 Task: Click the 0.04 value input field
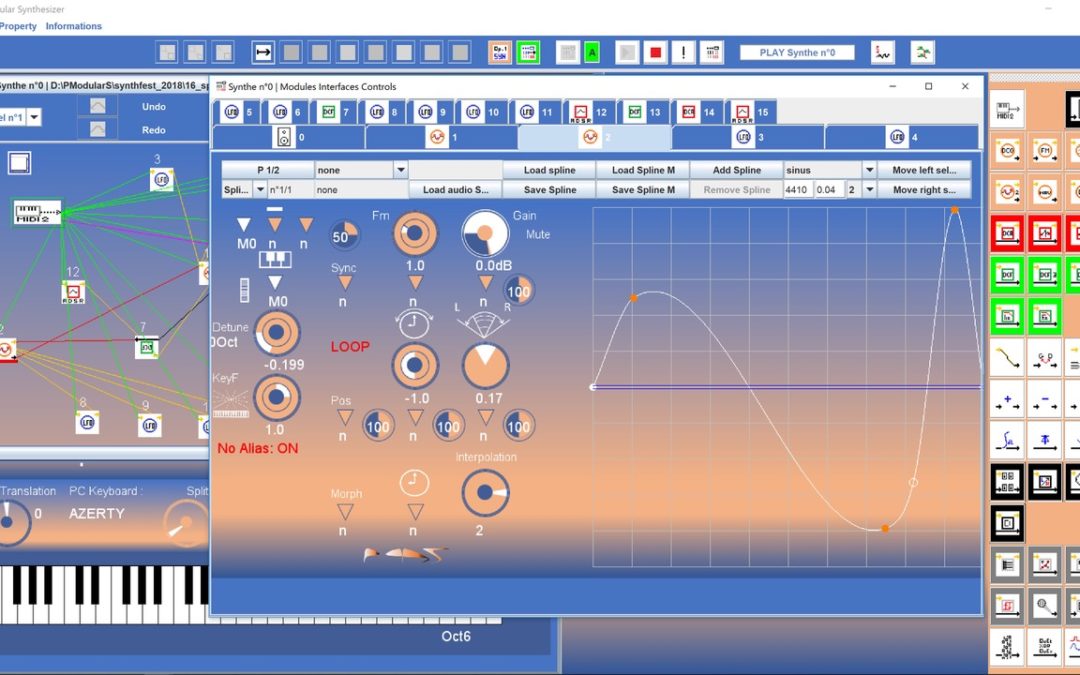point(829,189)
